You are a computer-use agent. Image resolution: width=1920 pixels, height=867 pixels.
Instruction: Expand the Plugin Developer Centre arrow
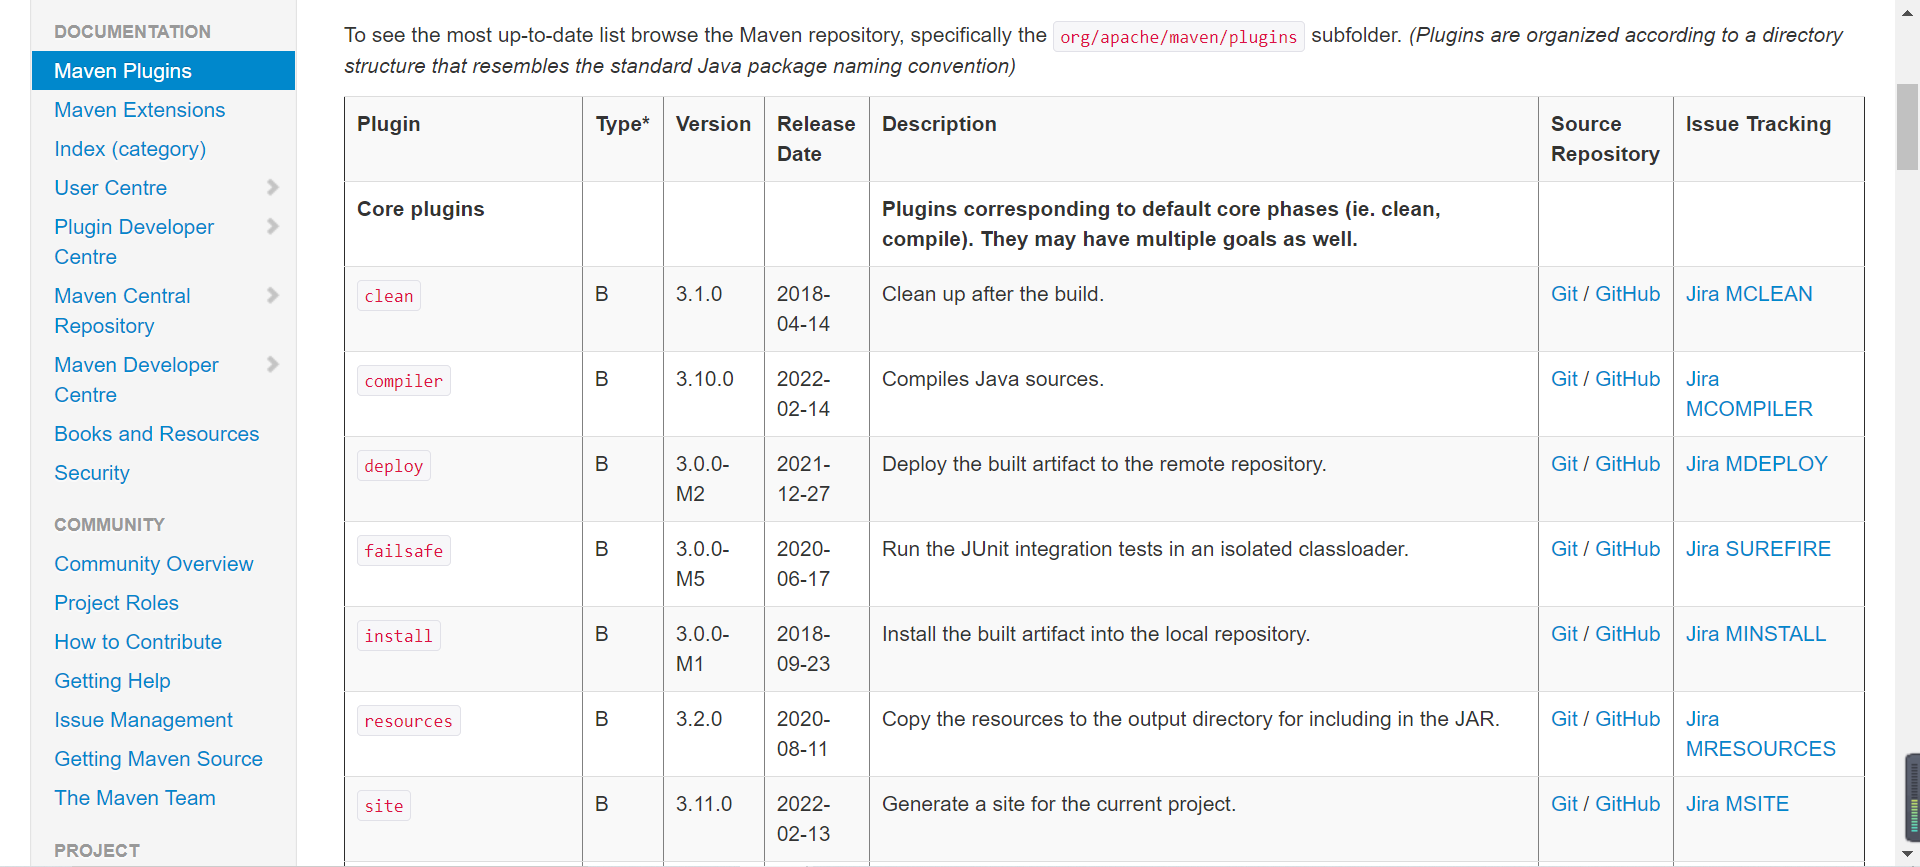(272, 226)
